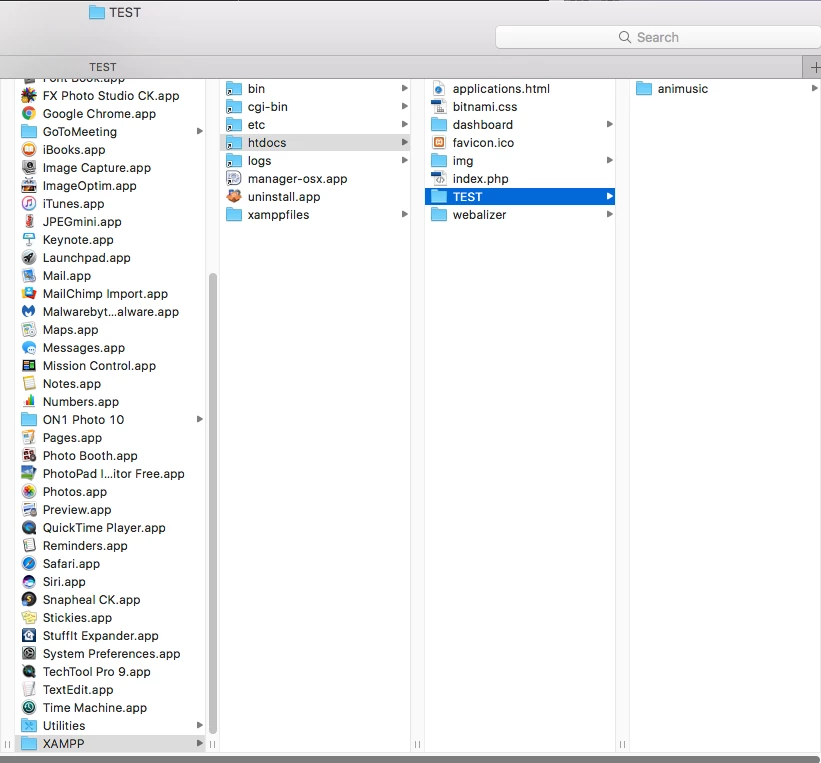Click the favicon.ico file icon
Viewport: 821px width, 763px height.
[x=439, y=142]
